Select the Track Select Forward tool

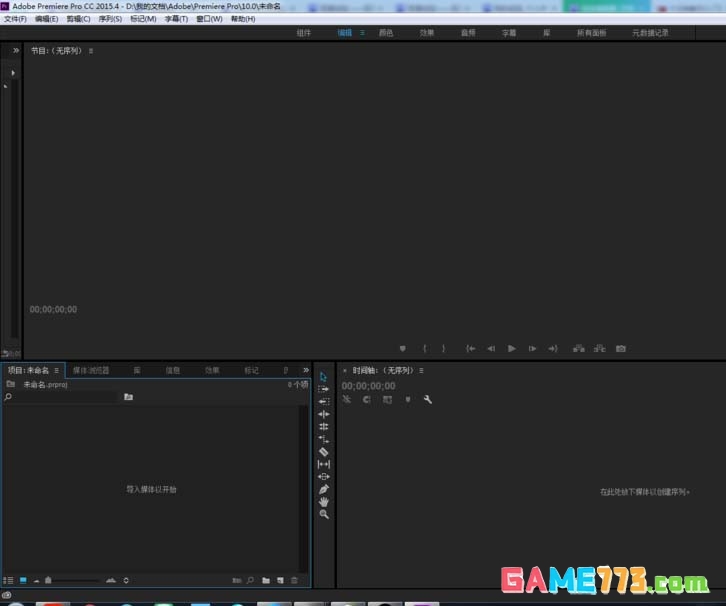tap(323, 389)
